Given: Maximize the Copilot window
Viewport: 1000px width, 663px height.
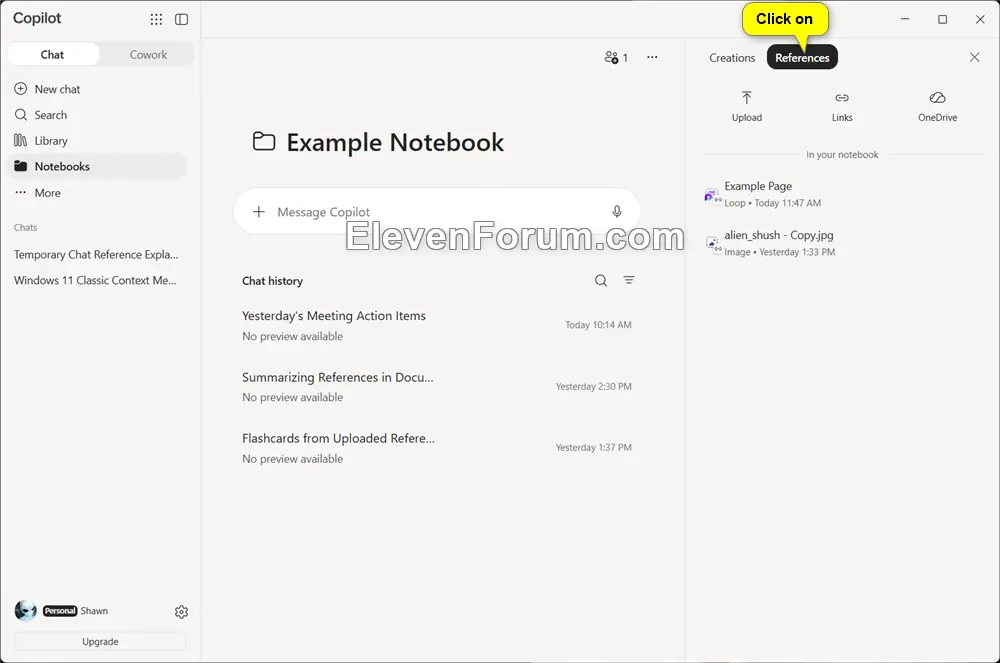Looking at the screenshot, I should 942,19.
